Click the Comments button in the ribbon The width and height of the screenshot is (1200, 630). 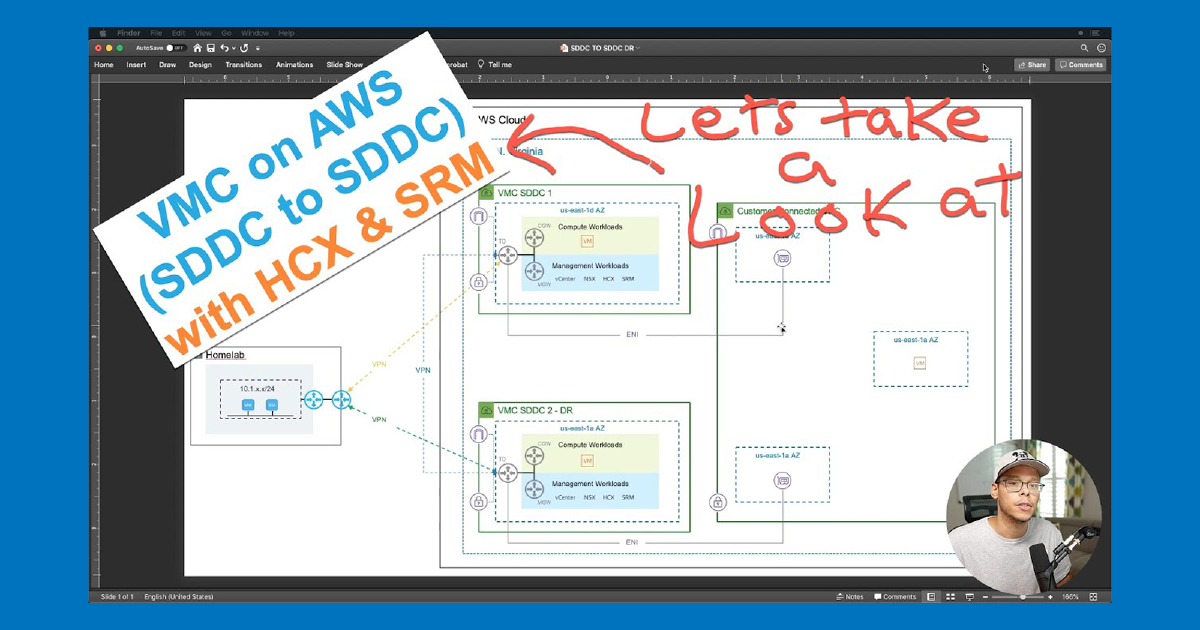click(x=1081, y=65)
